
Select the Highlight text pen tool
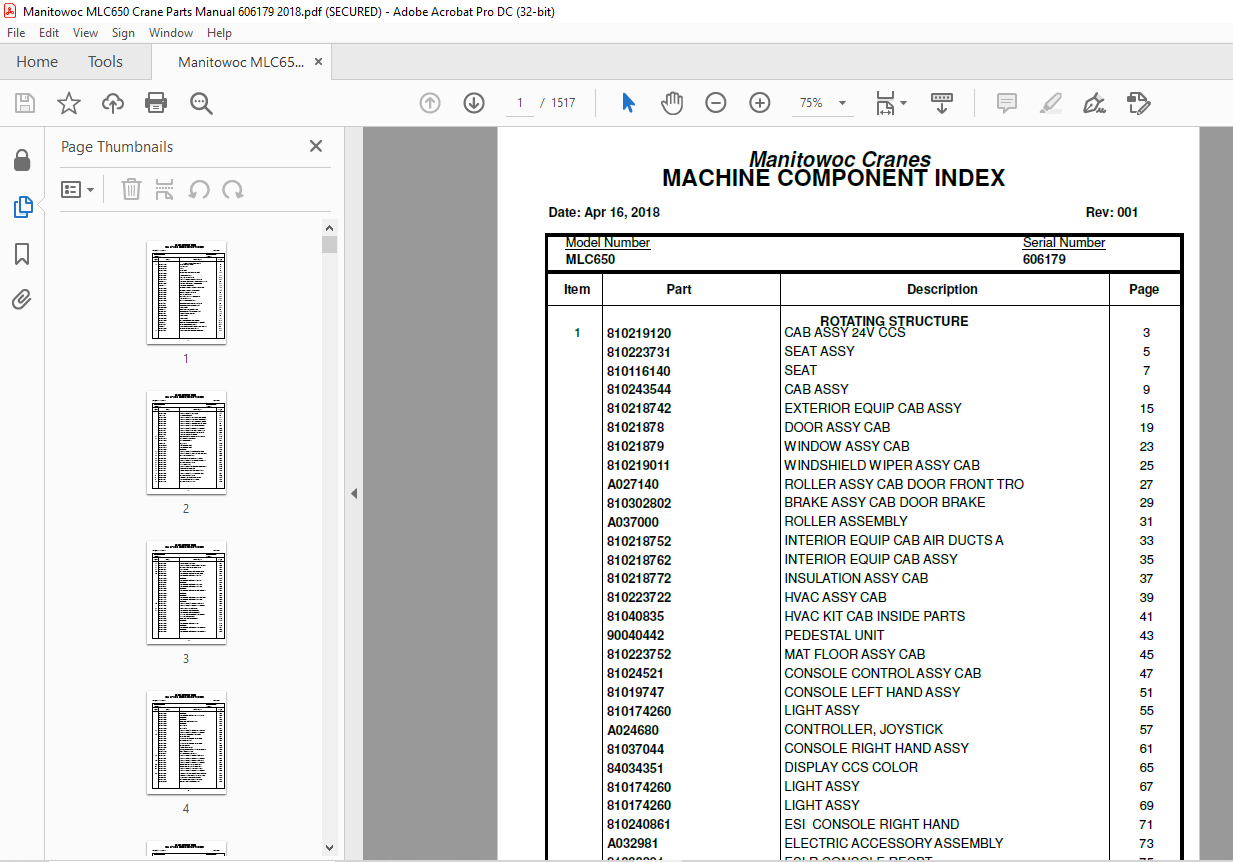tap(1051, 103)
